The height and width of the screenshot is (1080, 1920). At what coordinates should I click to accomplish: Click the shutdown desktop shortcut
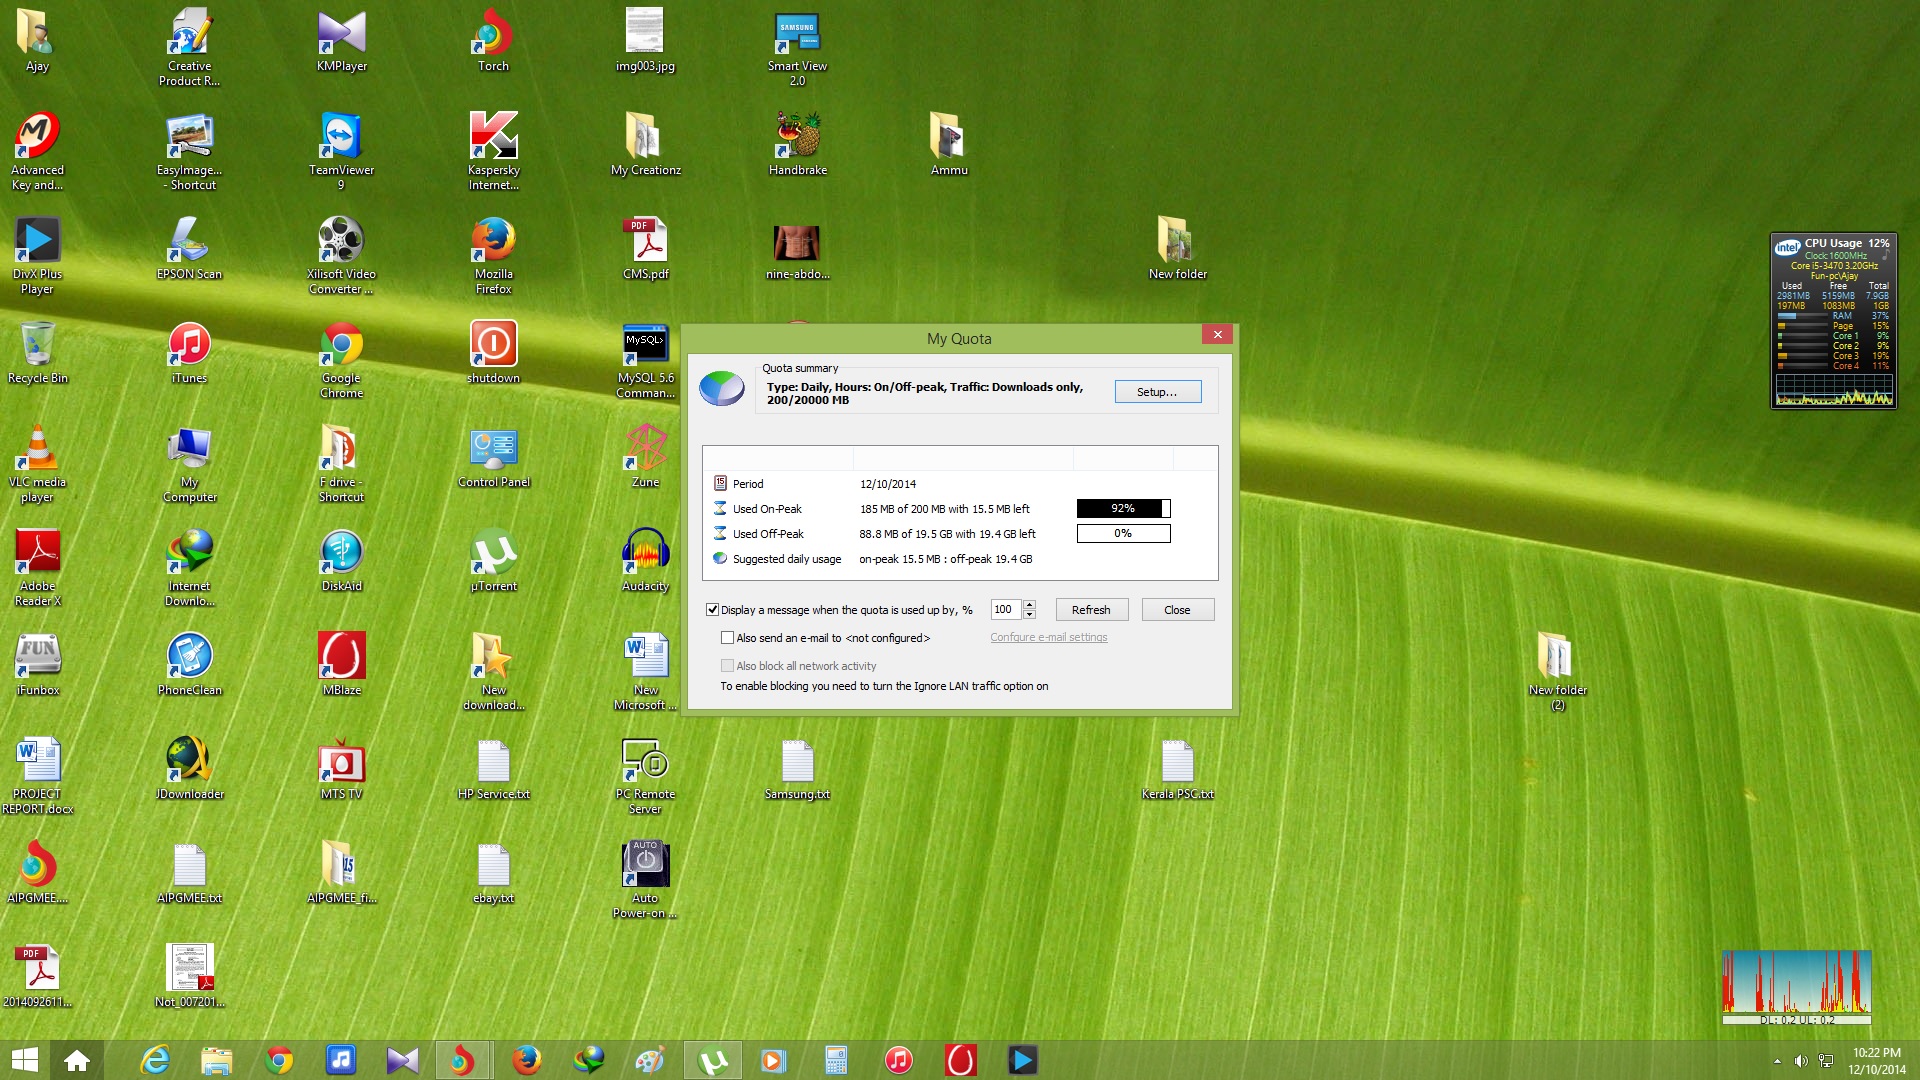pos(493,353)
